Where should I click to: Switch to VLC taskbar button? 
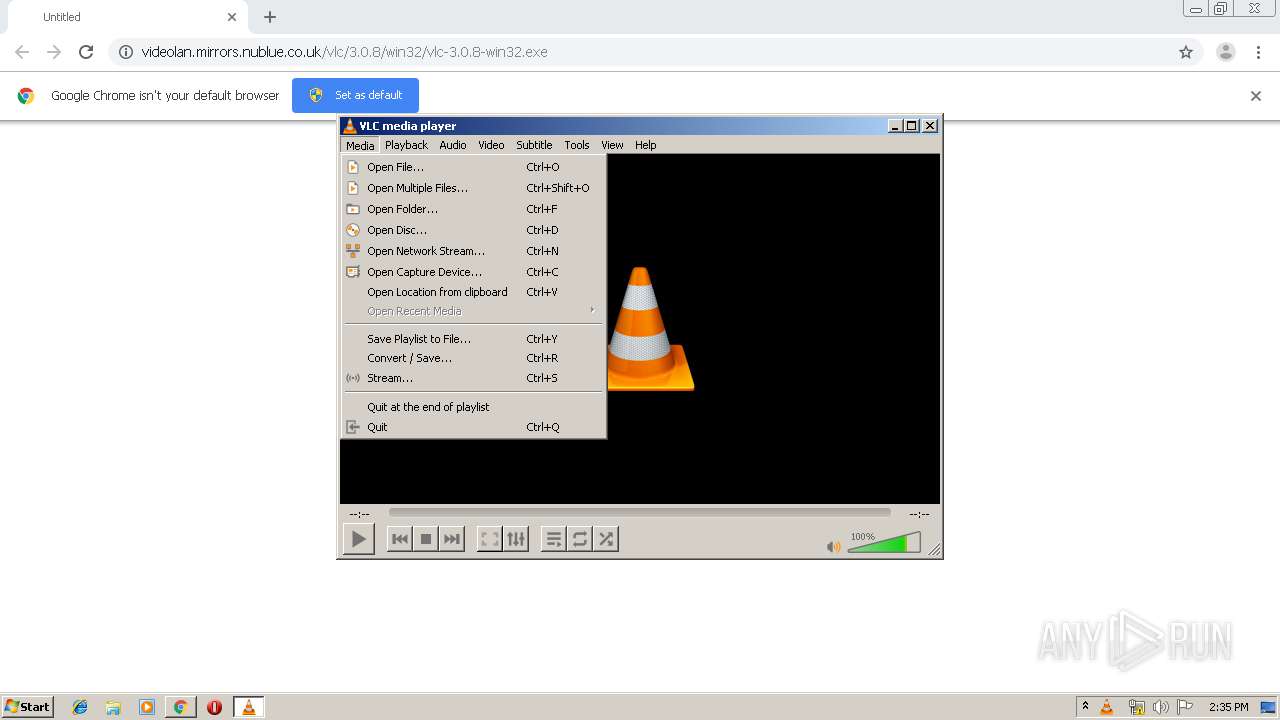click(x=249, y=707)
